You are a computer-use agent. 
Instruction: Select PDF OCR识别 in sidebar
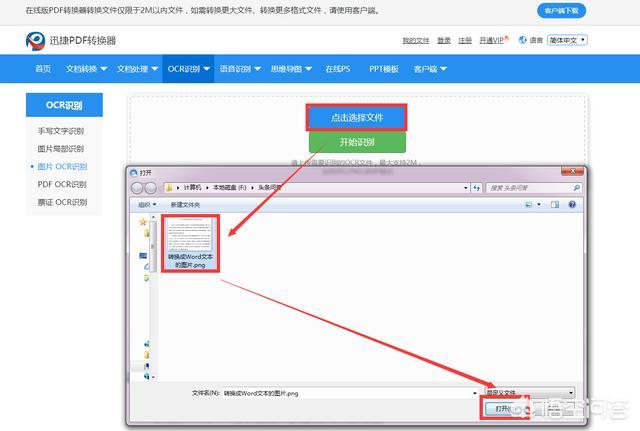click(62, 184)
